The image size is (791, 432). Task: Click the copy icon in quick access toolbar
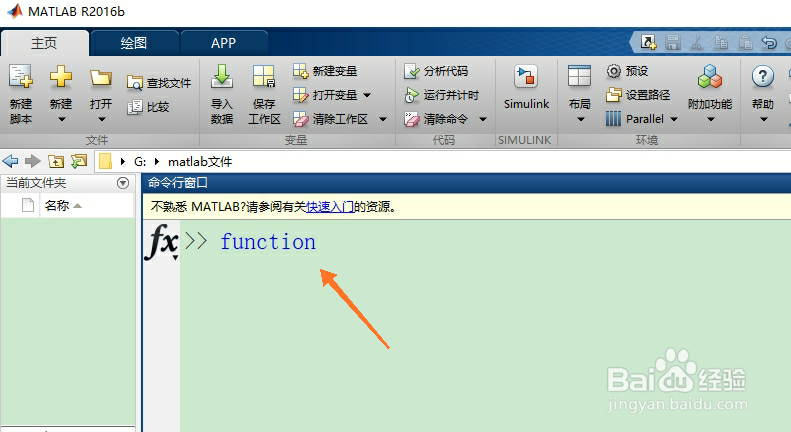721,42
